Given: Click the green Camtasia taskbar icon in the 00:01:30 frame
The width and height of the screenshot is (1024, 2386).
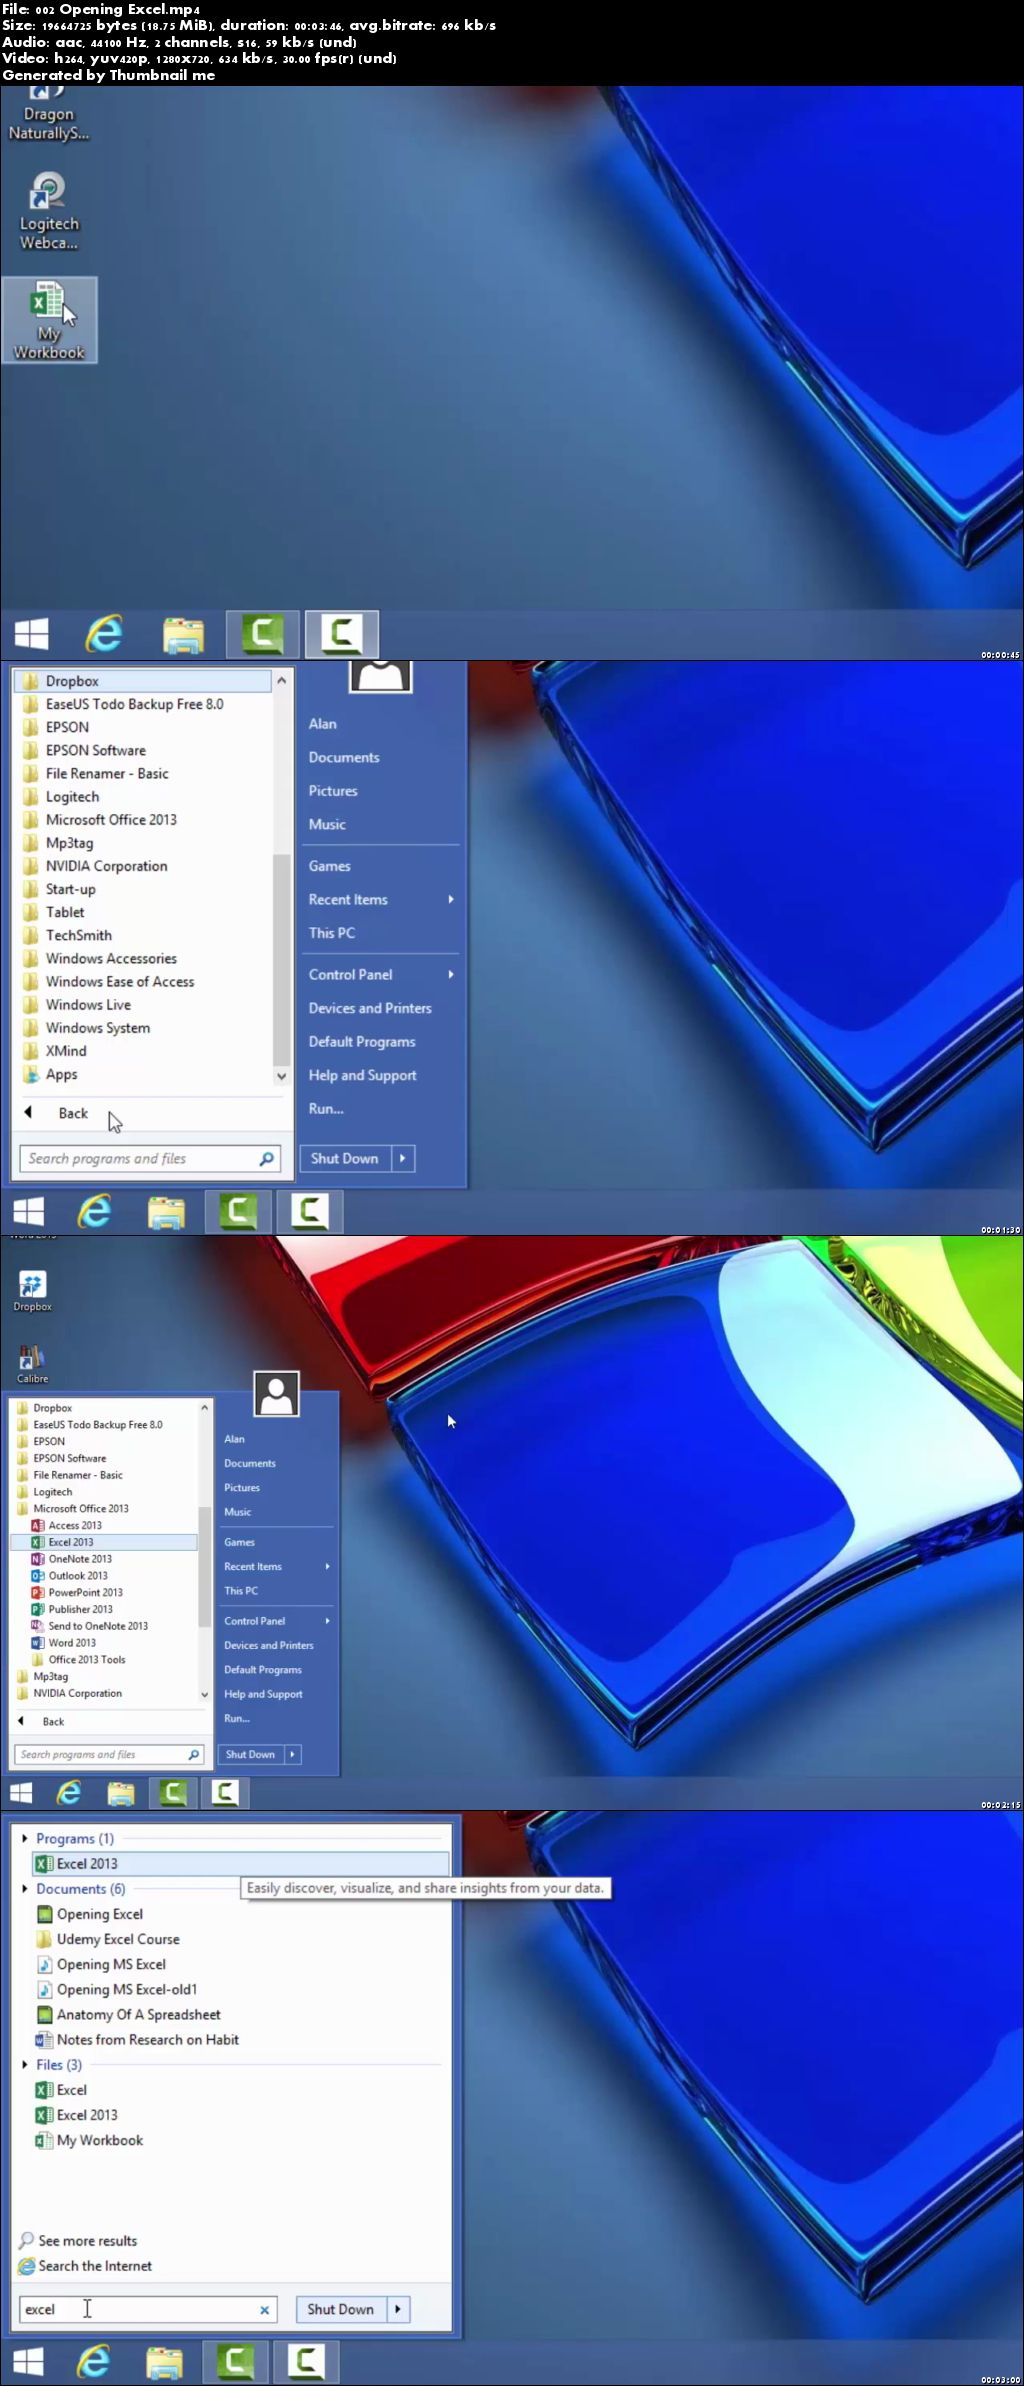Looking at the screenshot, I should 238,1211.
